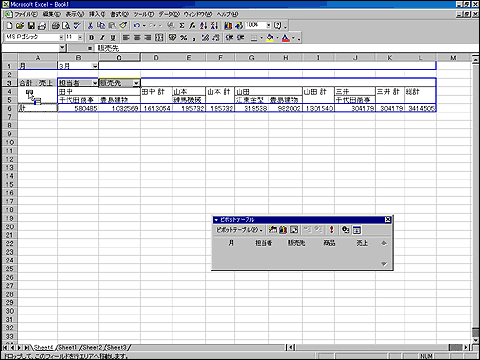Screen dimensions: 480x360
Task: Open the ファイル menu
Action: coord(26,14)
